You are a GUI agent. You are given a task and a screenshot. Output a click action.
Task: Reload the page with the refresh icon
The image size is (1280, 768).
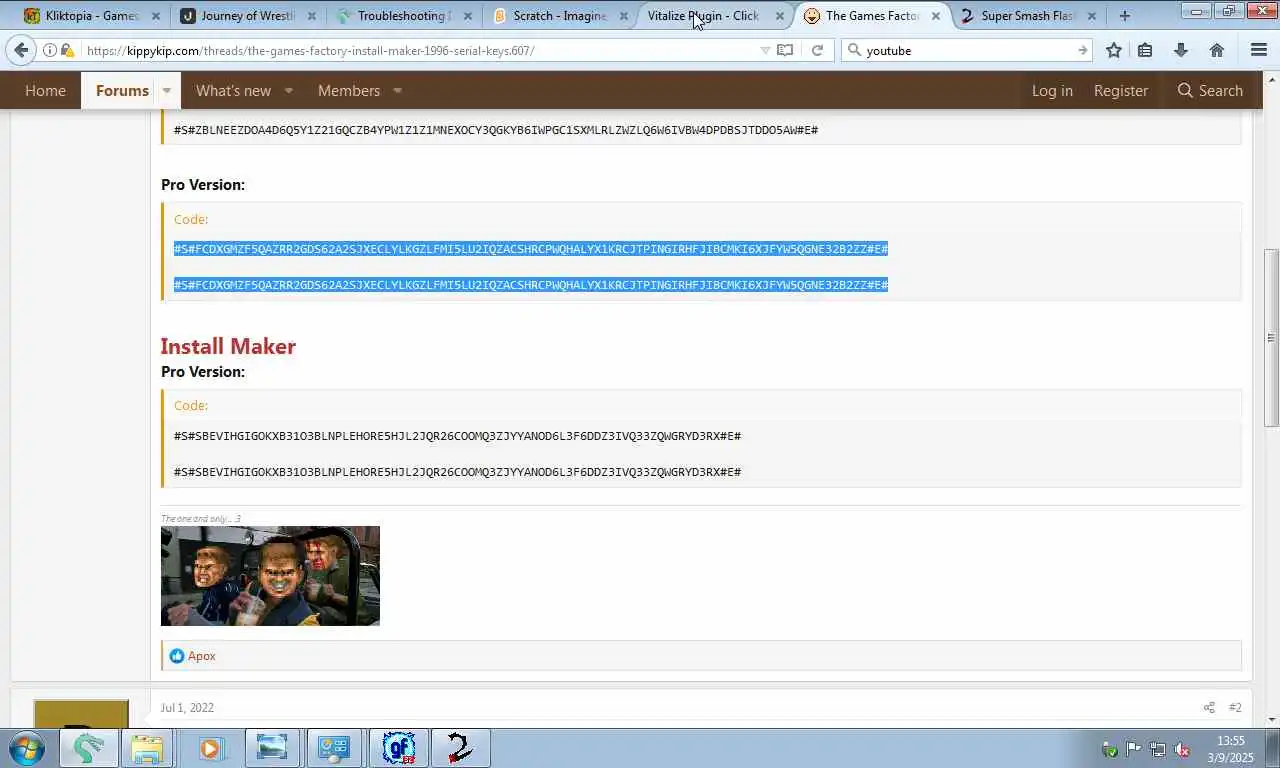[x=817, y=50]
